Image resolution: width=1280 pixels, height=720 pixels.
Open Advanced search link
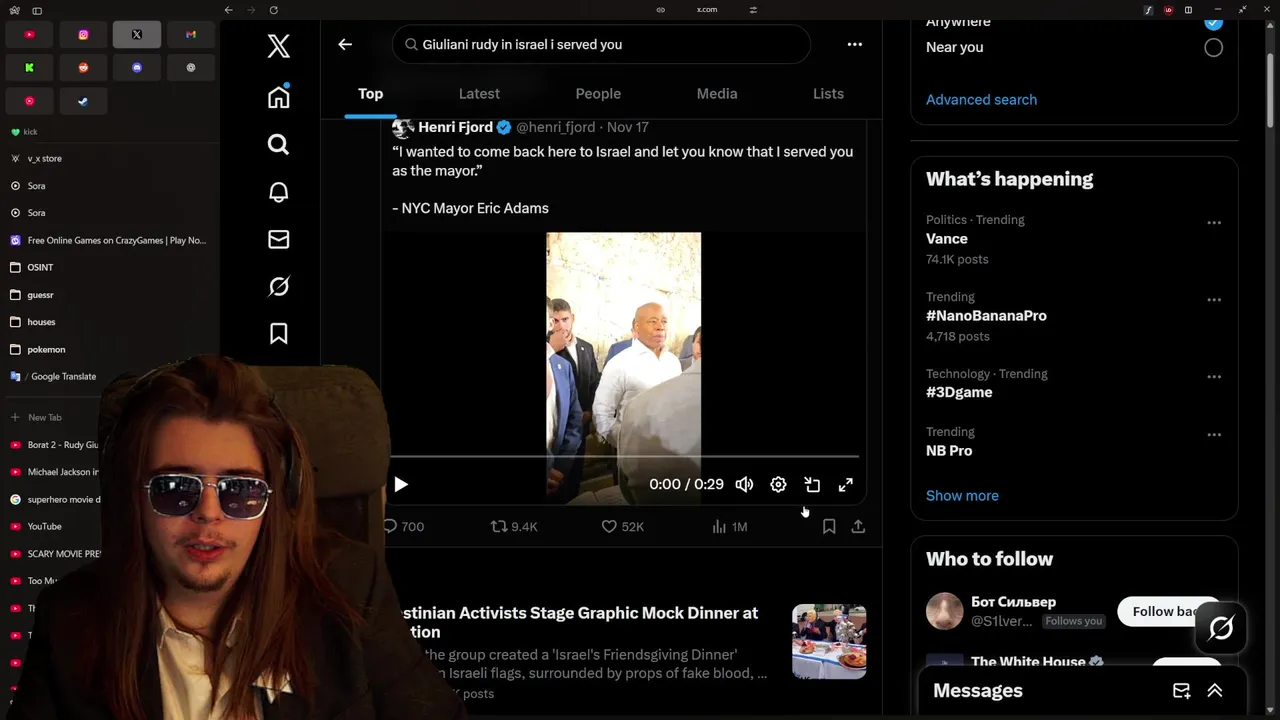[x=981, y=99]
